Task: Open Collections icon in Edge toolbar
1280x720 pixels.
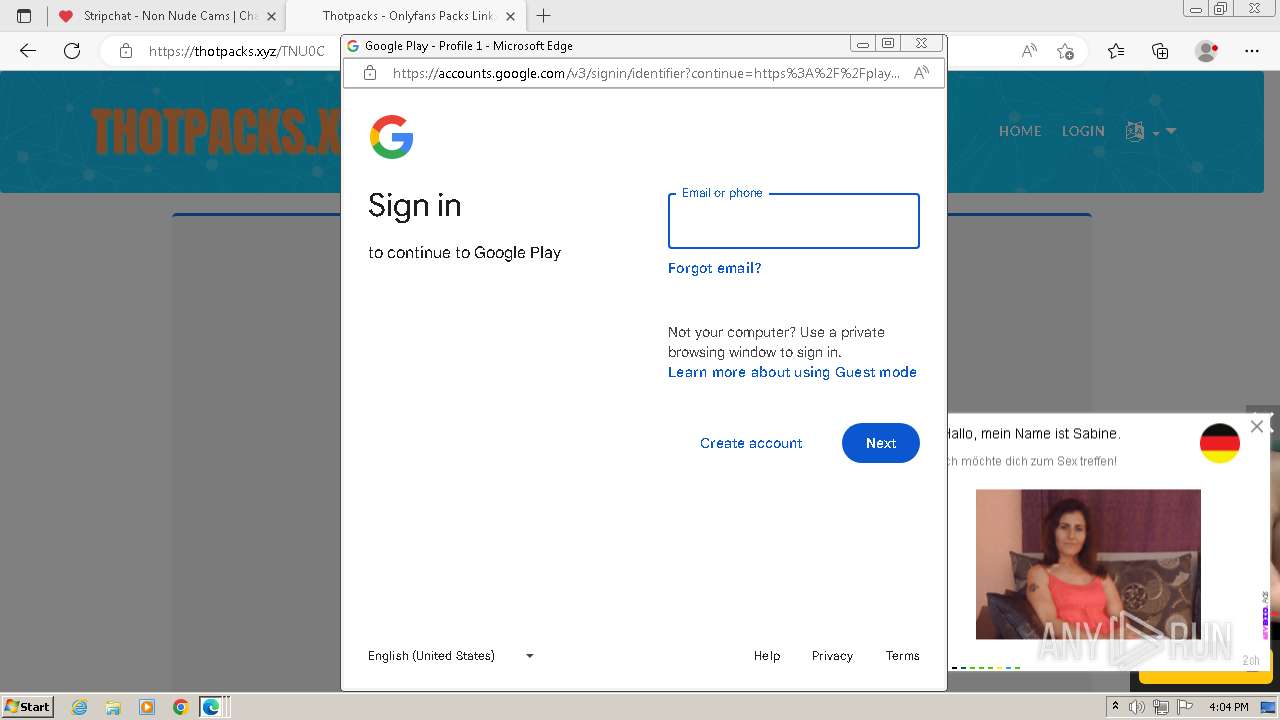Action: click(1160, 51)
